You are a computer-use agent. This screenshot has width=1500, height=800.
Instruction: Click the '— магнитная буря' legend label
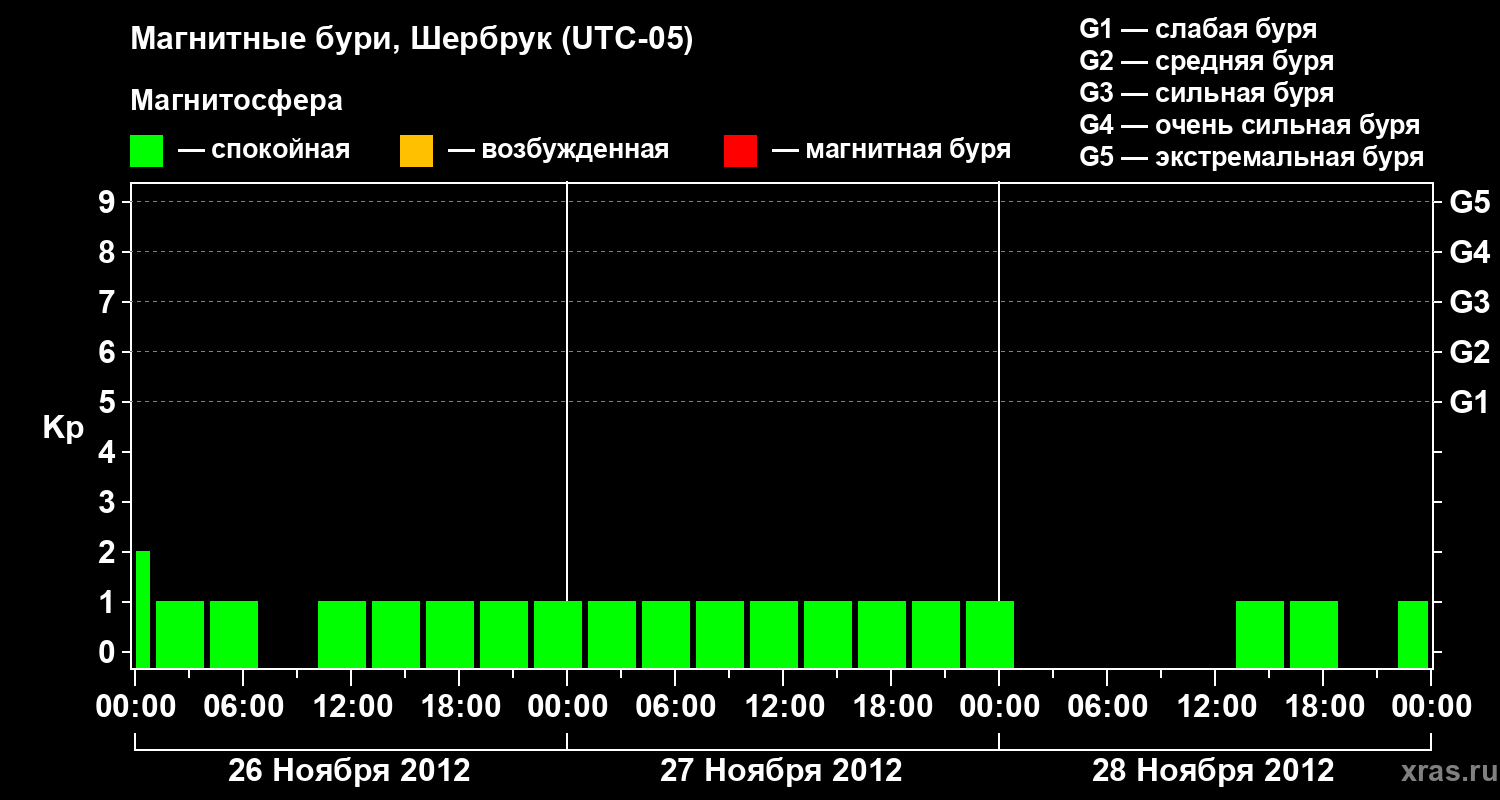tap(892, 150)
